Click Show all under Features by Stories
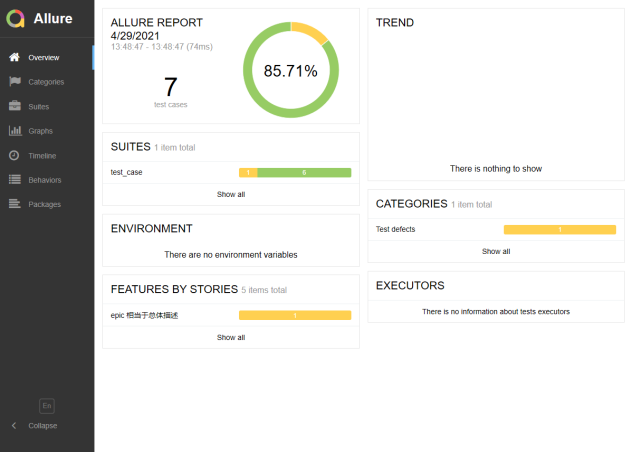This screenshot has width=632, height=452. pyautogui.click(x=231, y=337)
